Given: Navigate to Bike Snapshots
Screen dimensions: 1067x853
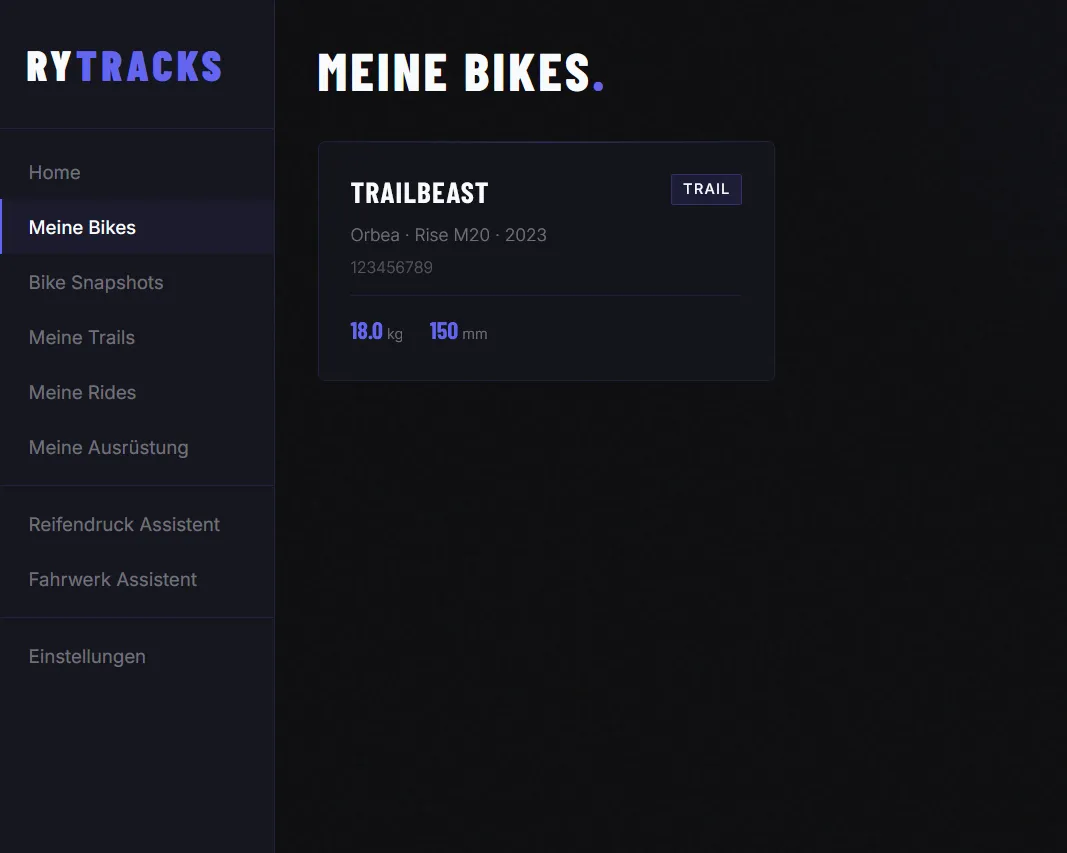Looking at the screenshot, I should [95, 282].
